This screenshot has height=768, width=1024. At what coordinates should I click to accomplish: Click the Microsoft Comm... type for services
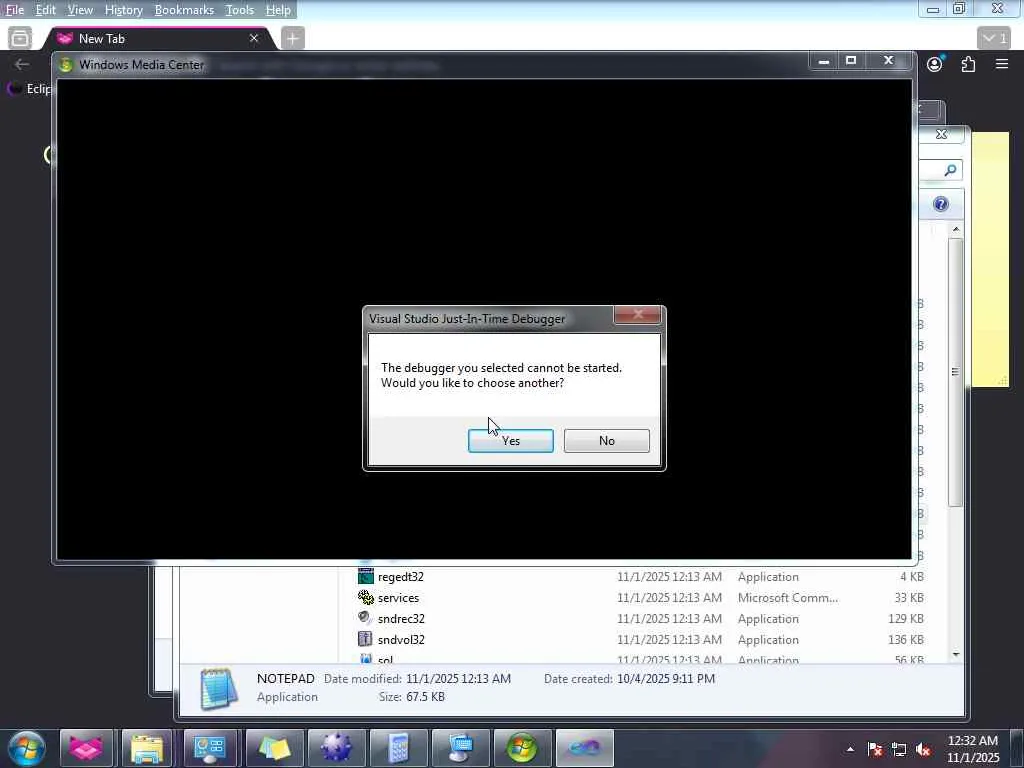coord(788,598)
